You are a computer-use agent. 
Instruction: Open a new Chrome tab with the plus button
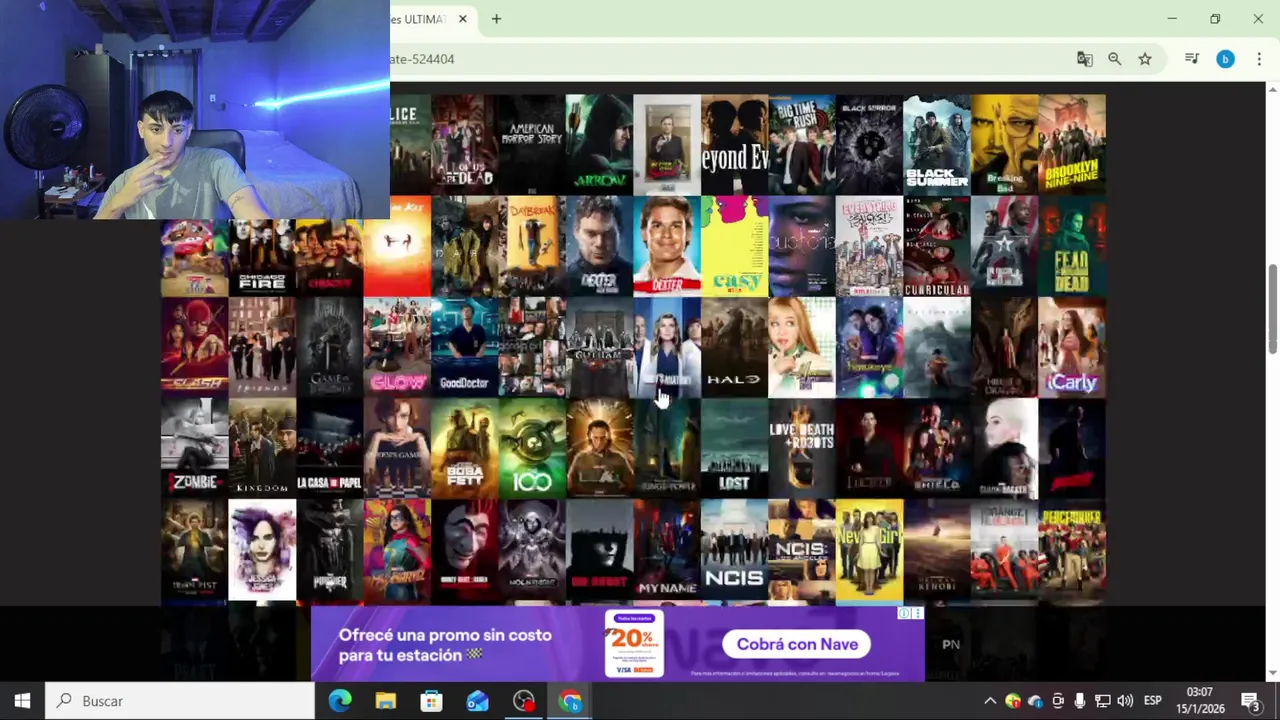pos(496,19)
